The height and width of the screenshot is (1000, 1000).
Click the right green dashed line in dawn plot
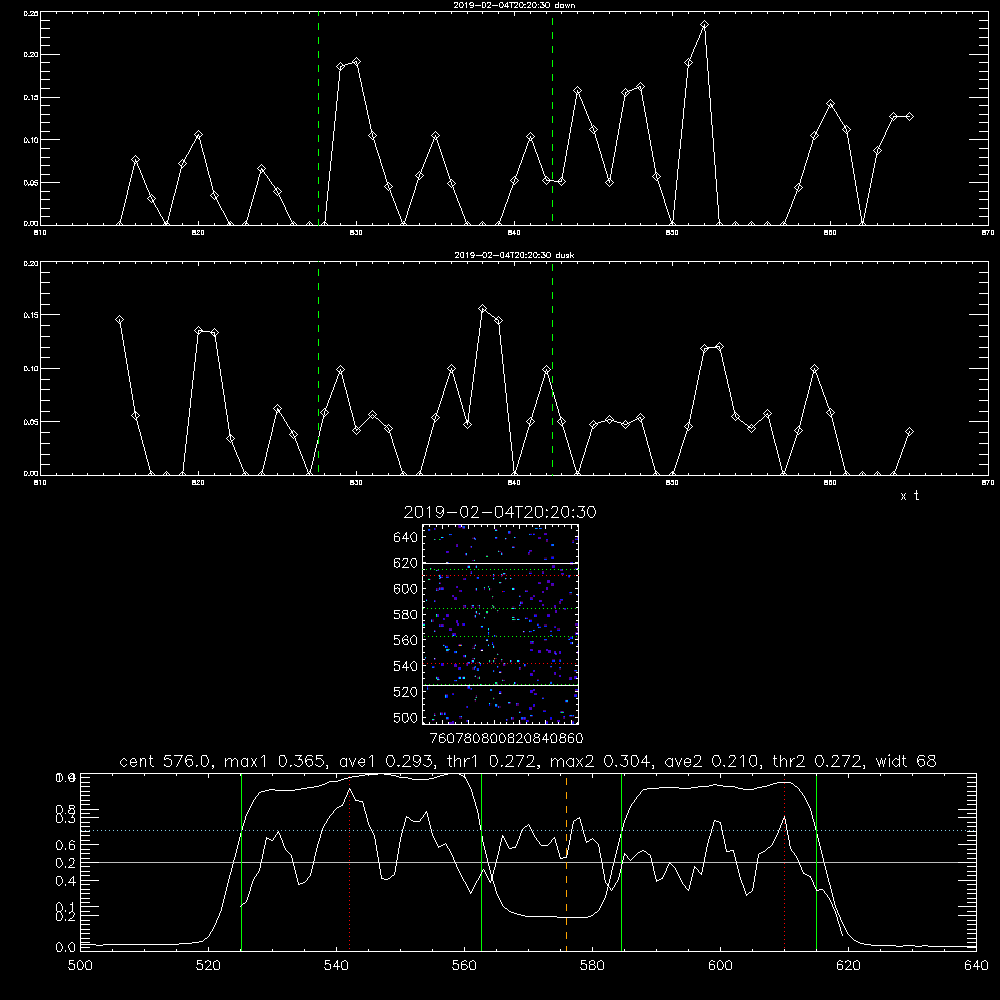click(x=552, y=119)
